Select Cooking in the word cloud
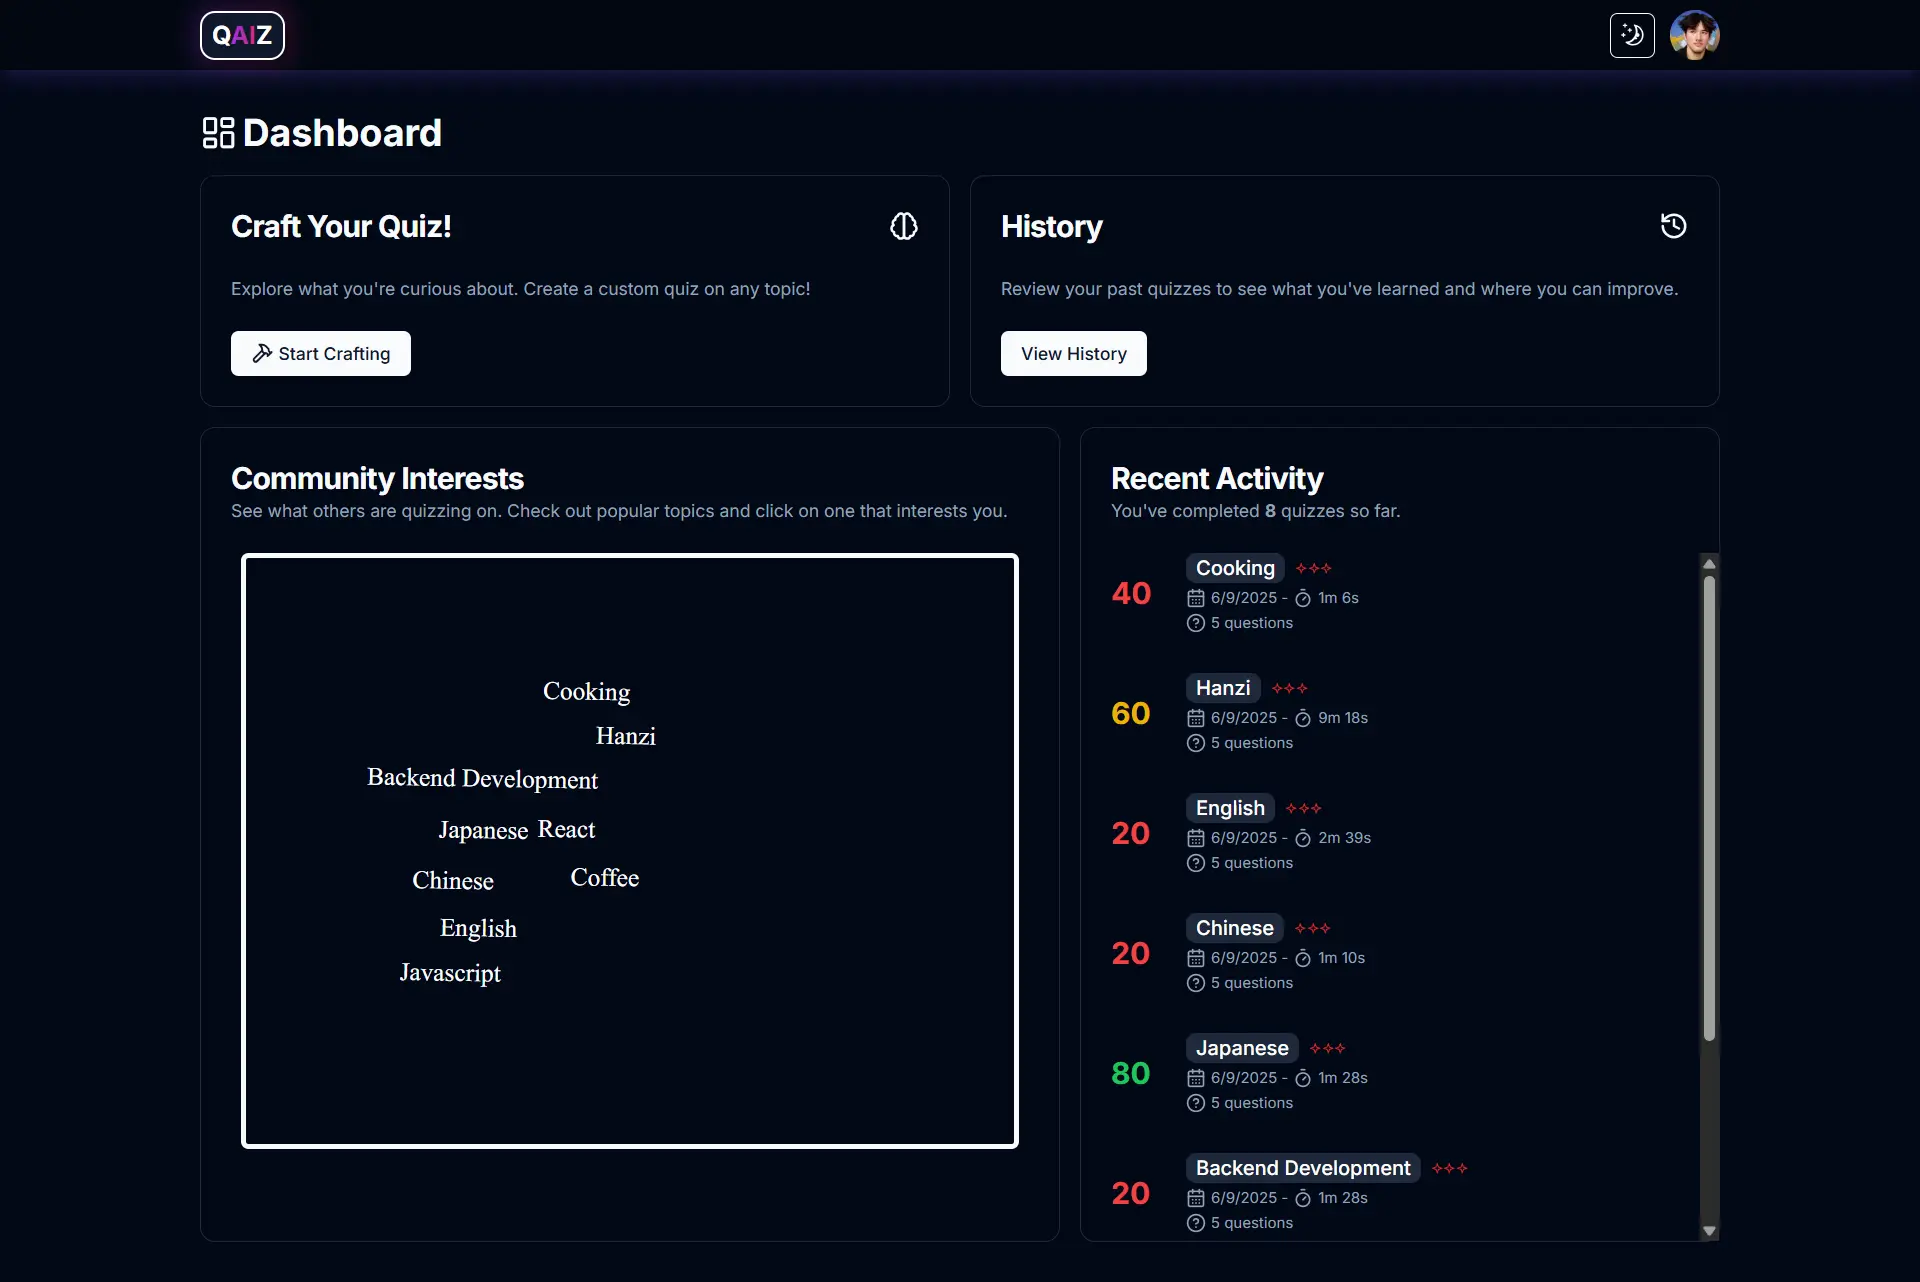 [x=586, y=692]
